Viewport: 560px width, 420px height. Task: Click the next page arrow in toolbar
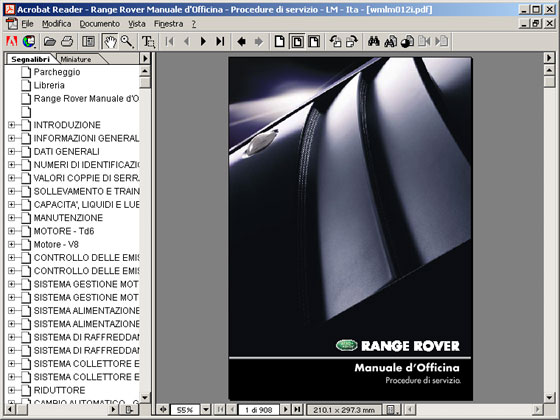point(204,41)
